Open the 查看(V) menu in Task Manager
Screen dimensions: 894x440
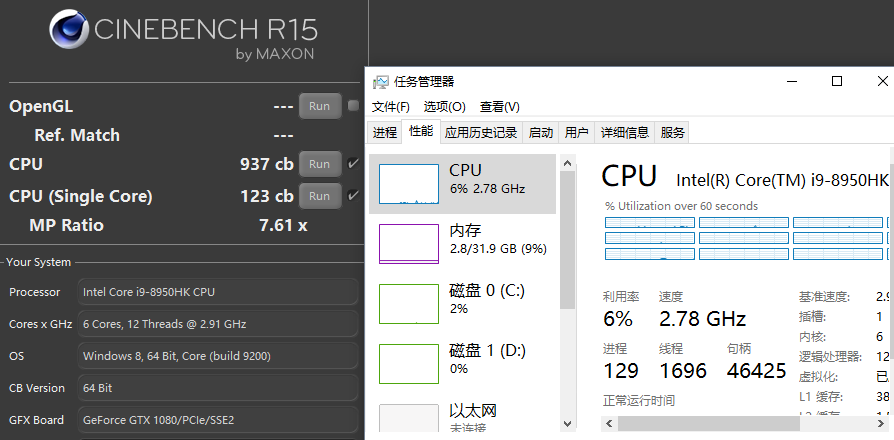point(499,107)
